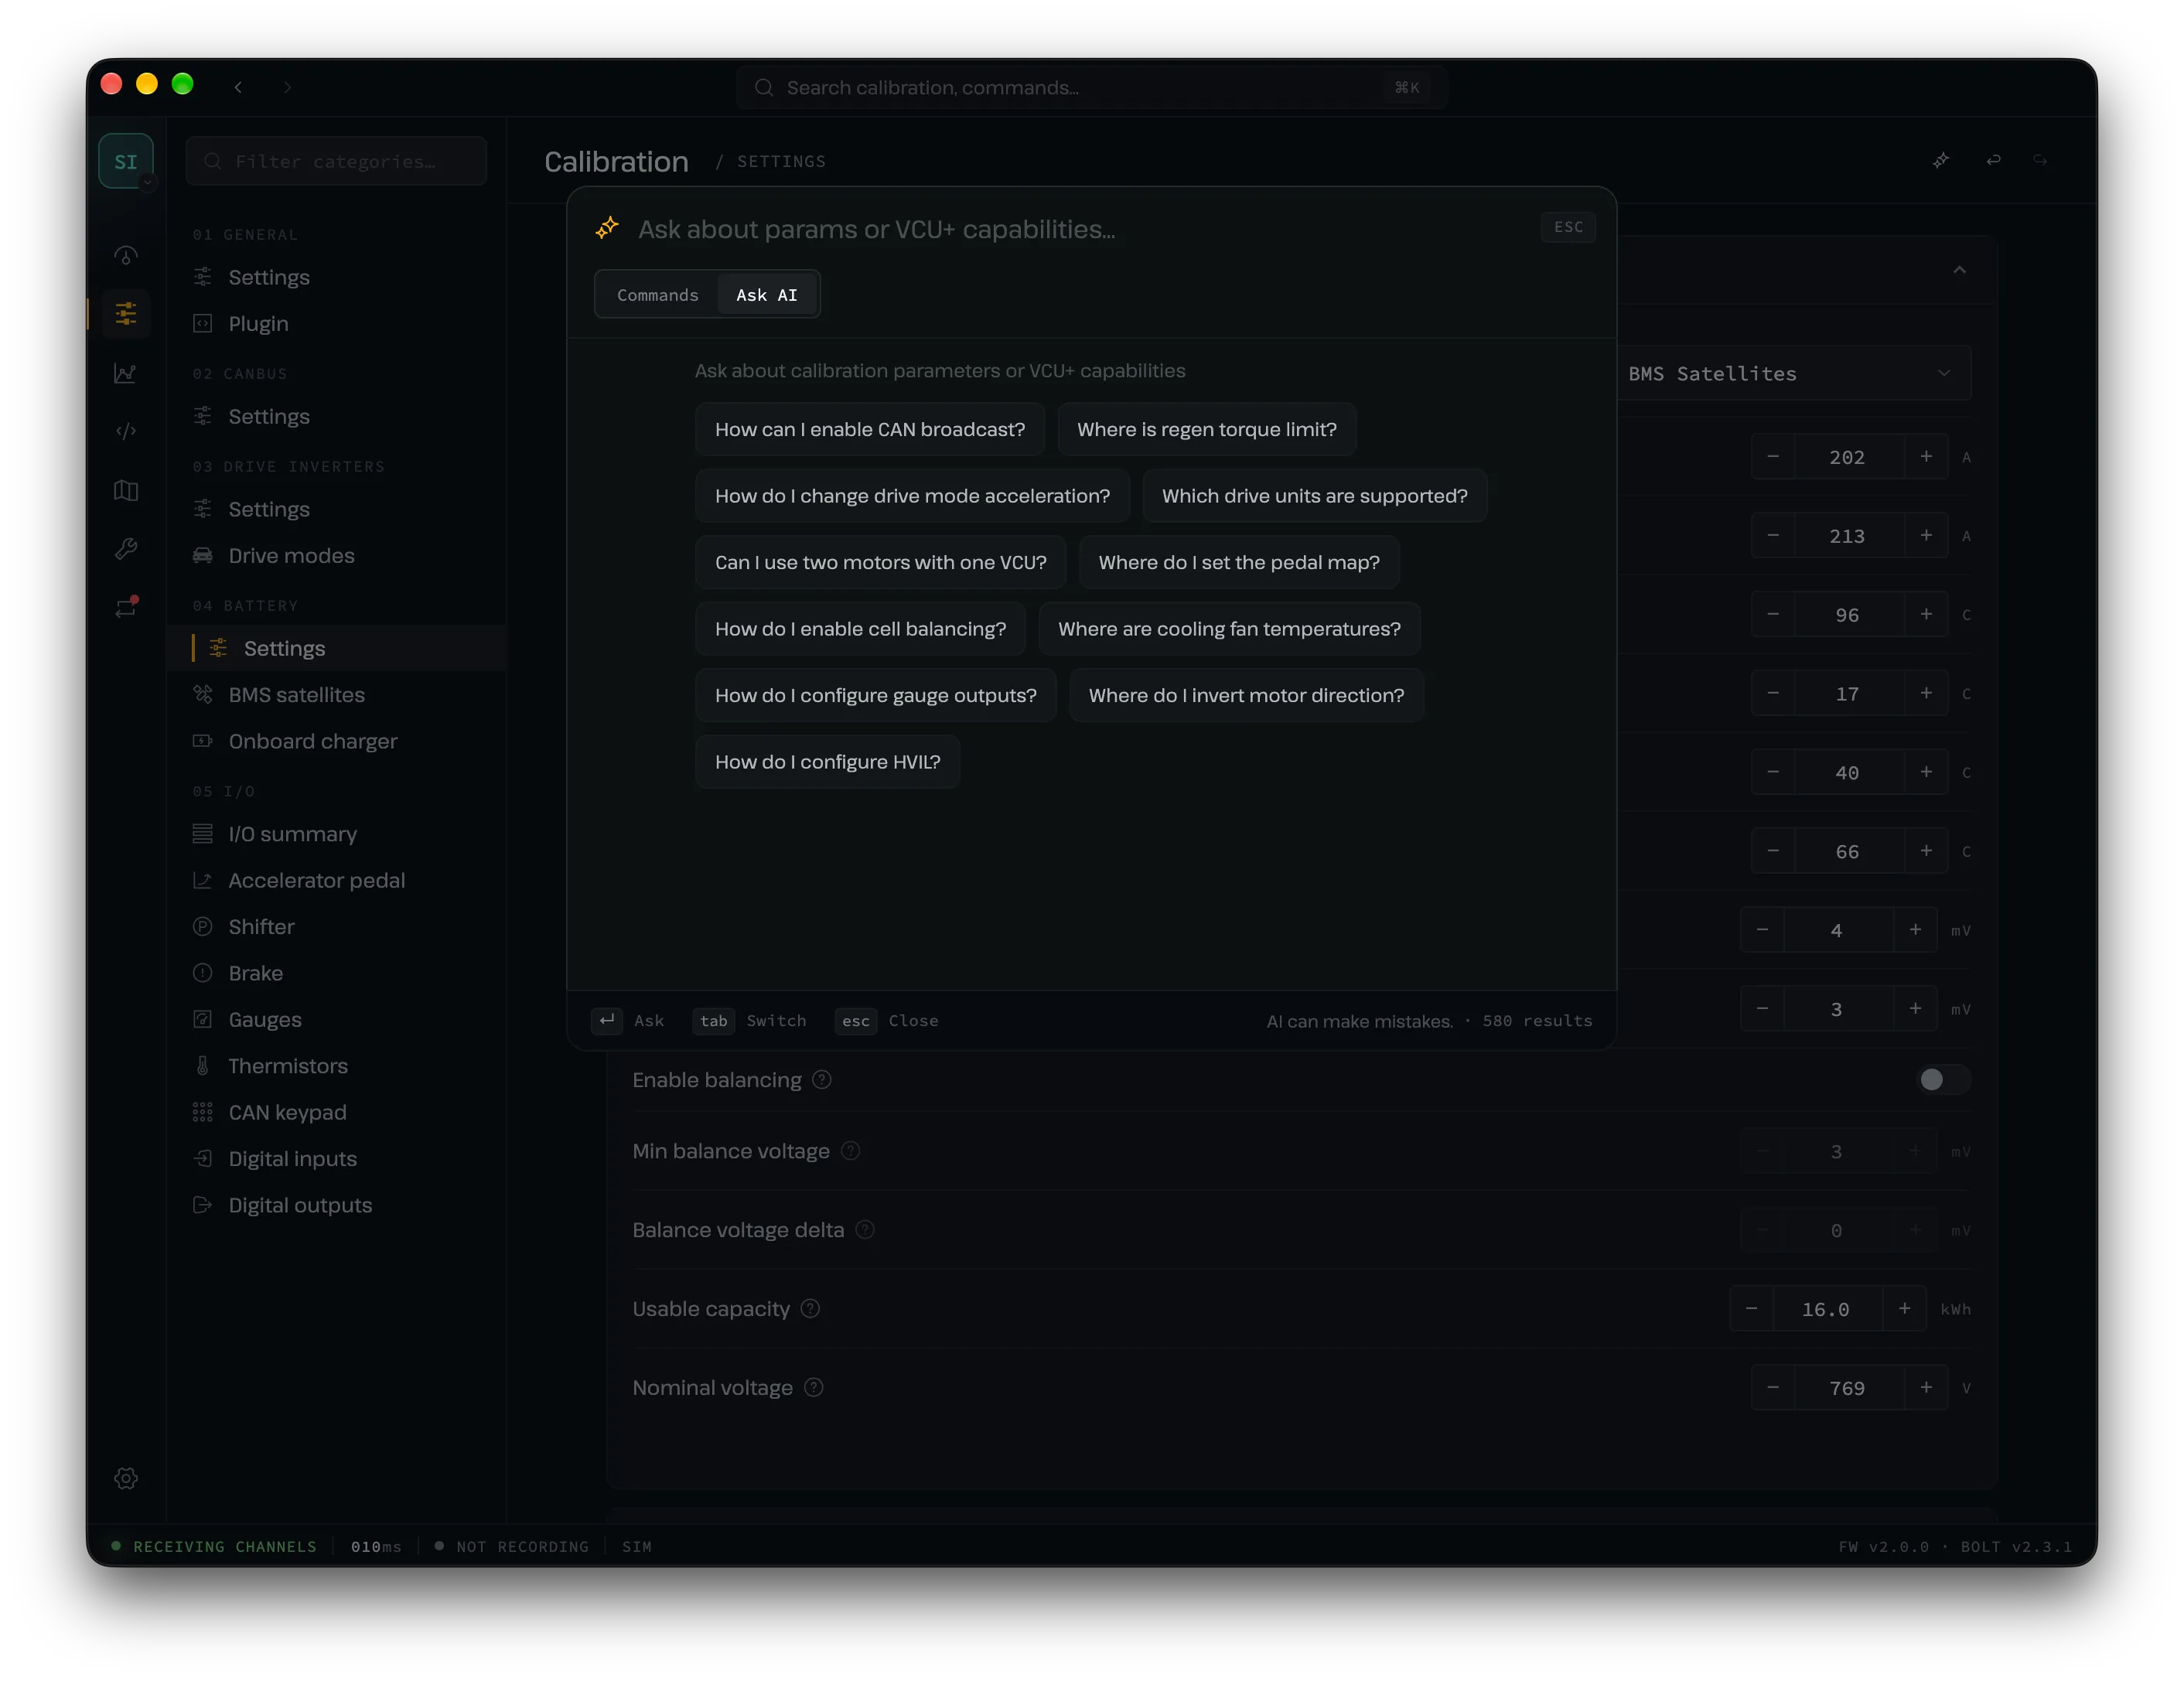The height and width of the screenshot is (1681, 2184).
Task: Ask 'How can I enable CAN broadcast?'
Action: (870, 429)
